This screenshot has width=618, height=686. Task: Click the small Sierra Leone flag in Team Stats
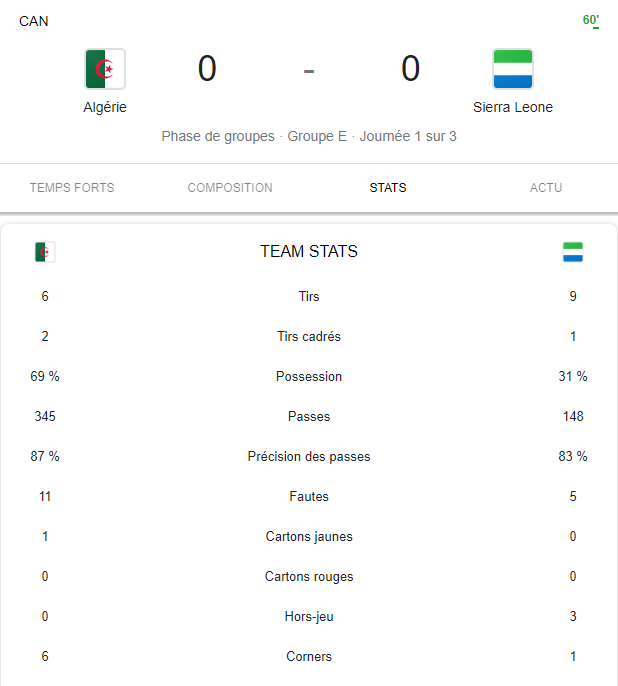pos(573,252)
